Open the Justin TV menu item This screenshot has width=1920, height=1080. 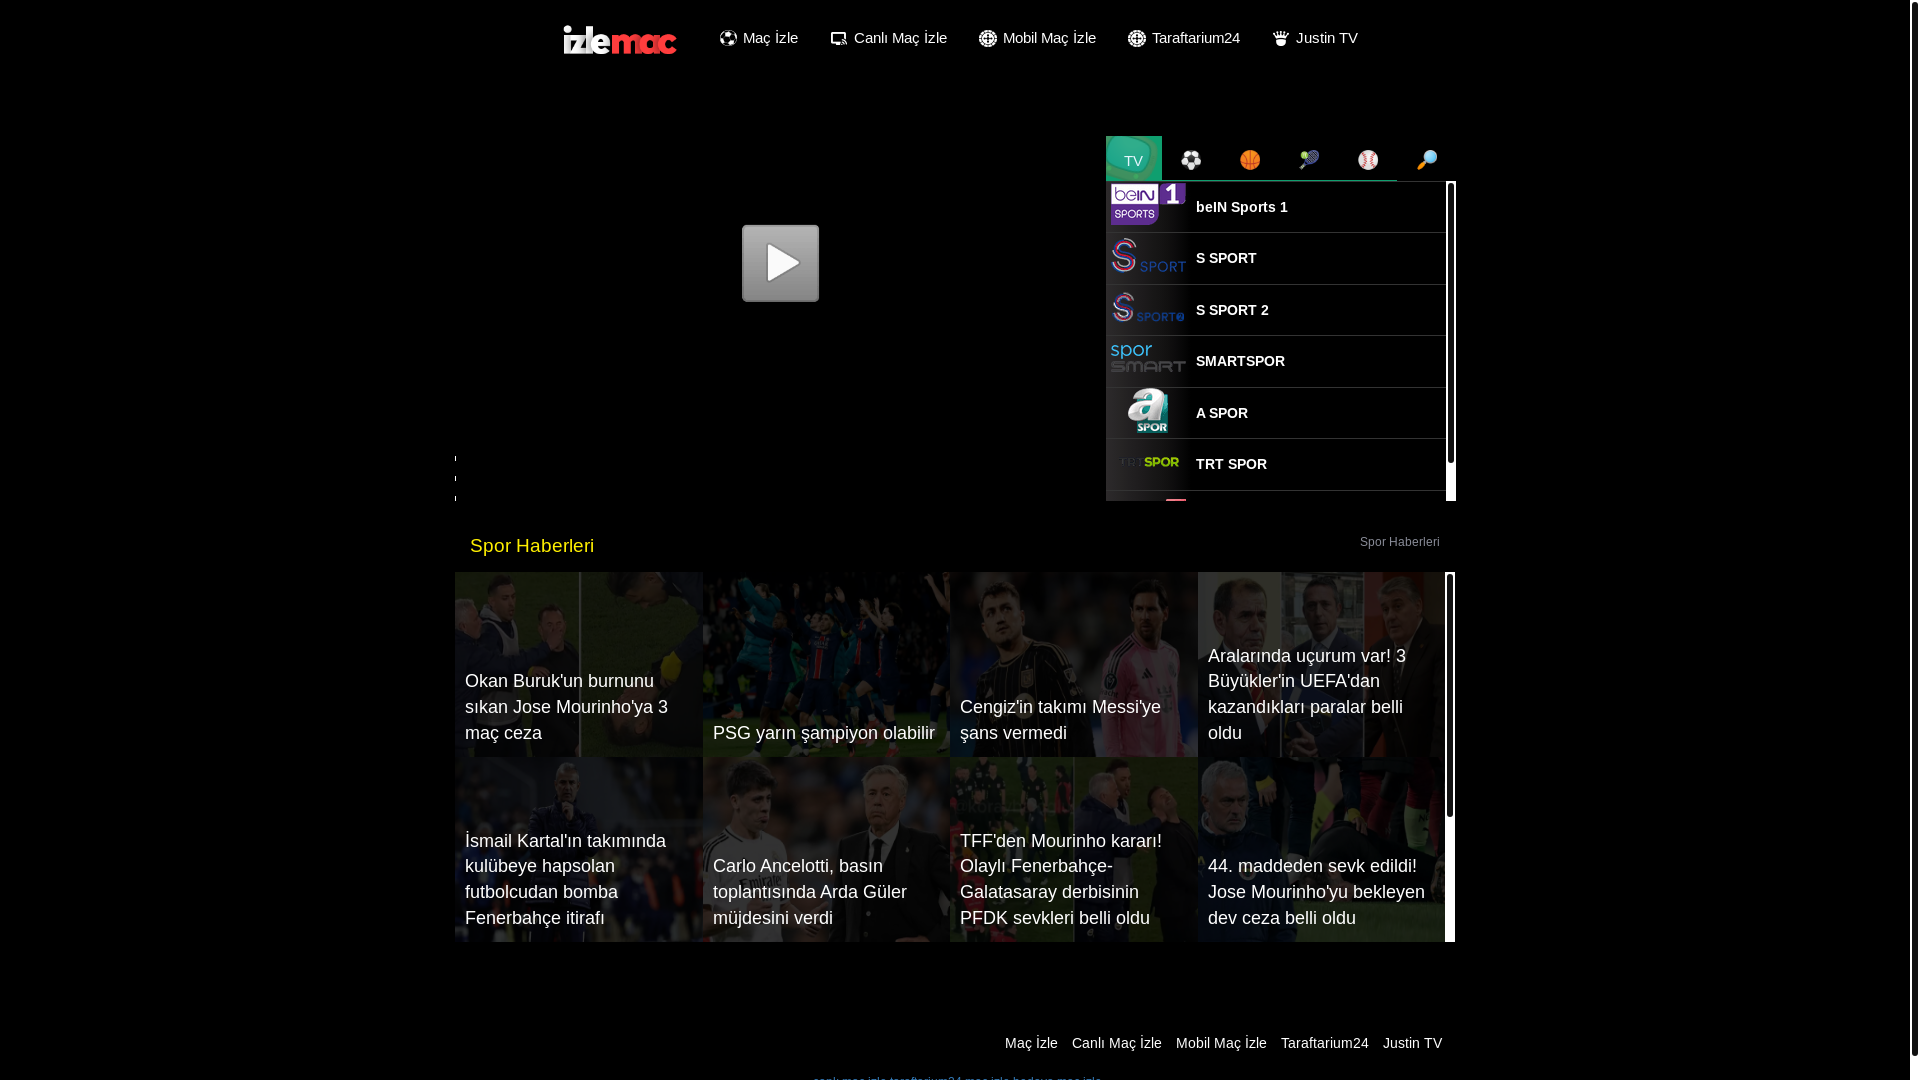1314,38
